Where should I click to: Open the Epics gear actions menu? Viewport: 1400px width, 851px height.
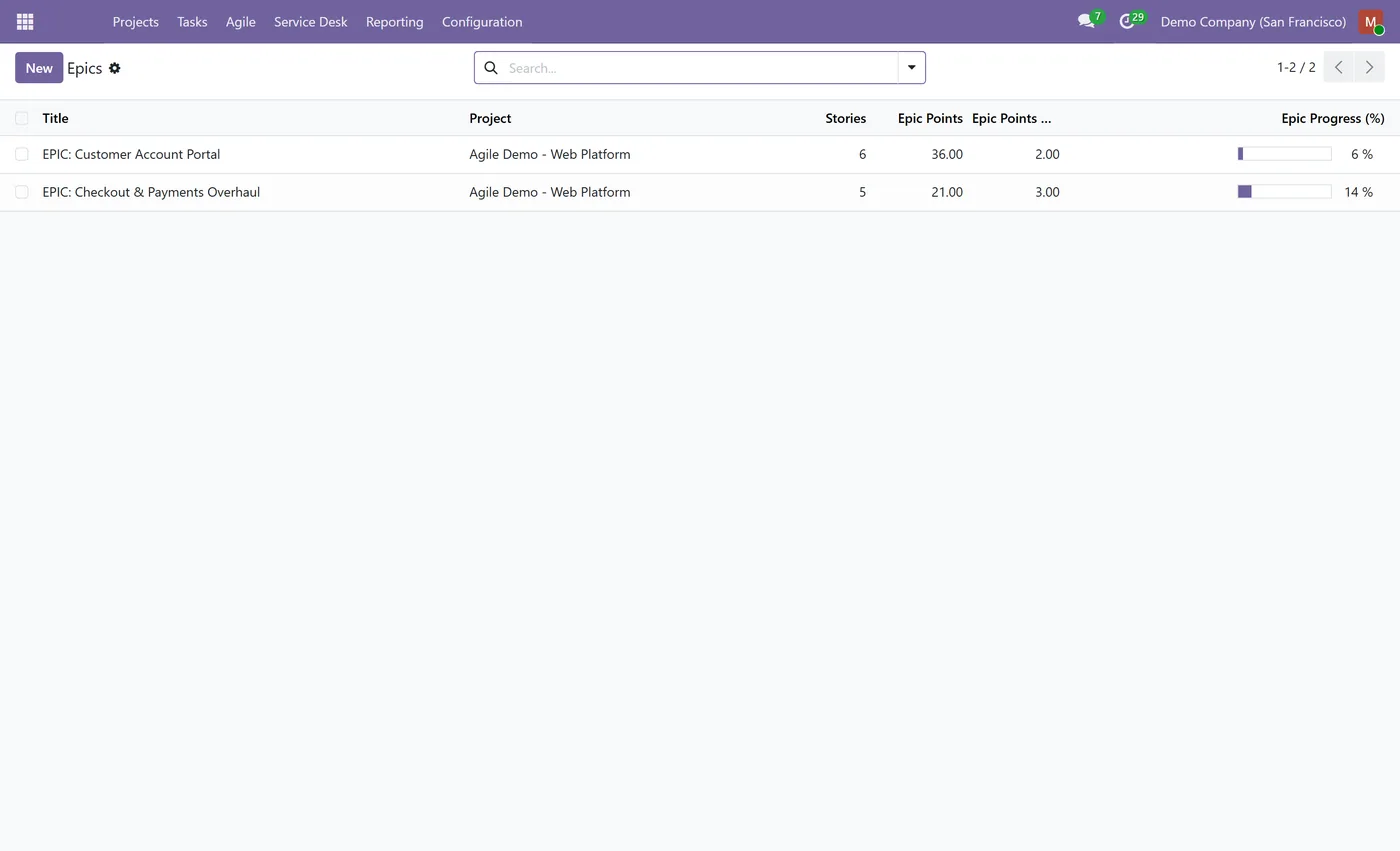click(115, 68)
